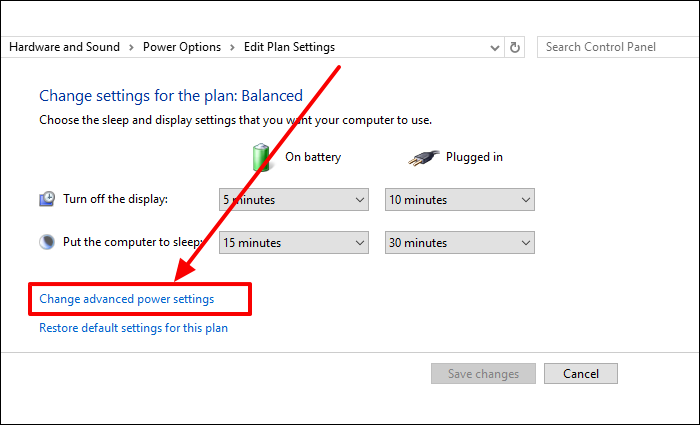Expand chevron after Hardware and Sound breadcrumb
Screen dimensions: 700x425
tap(131, 47)
